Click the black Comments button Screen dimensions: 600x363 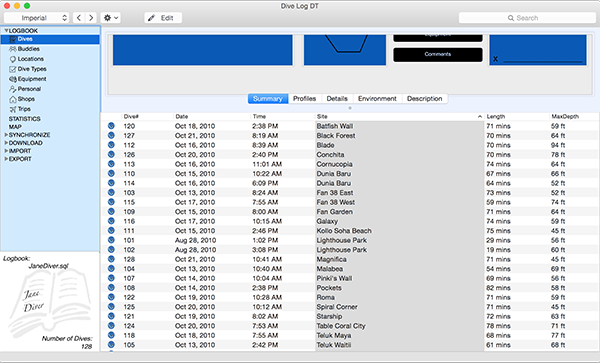(438, 54)
